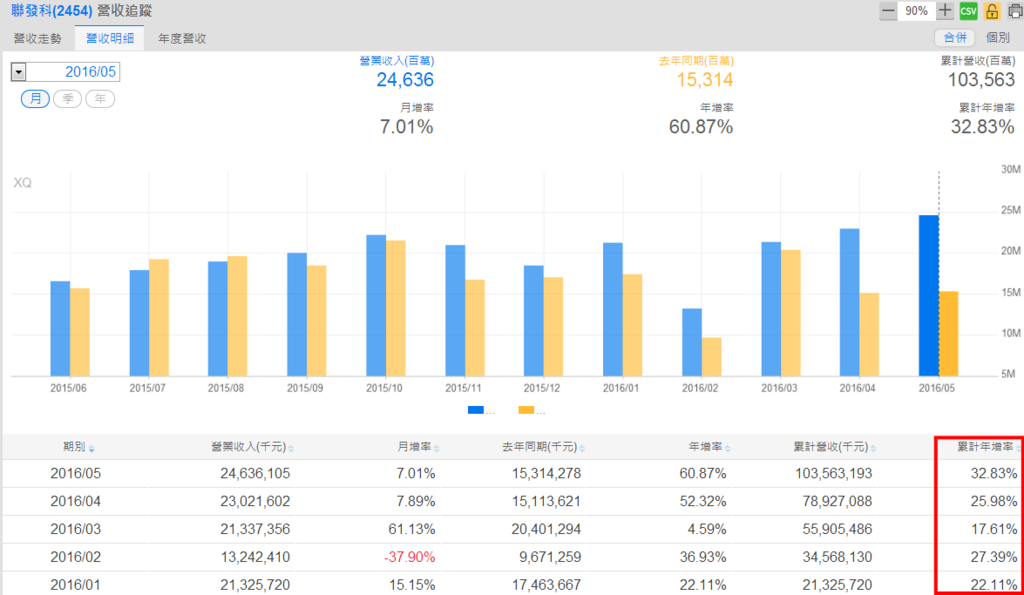Click the large 24,636 營業收入 summary value

click(x=405, y=80)
